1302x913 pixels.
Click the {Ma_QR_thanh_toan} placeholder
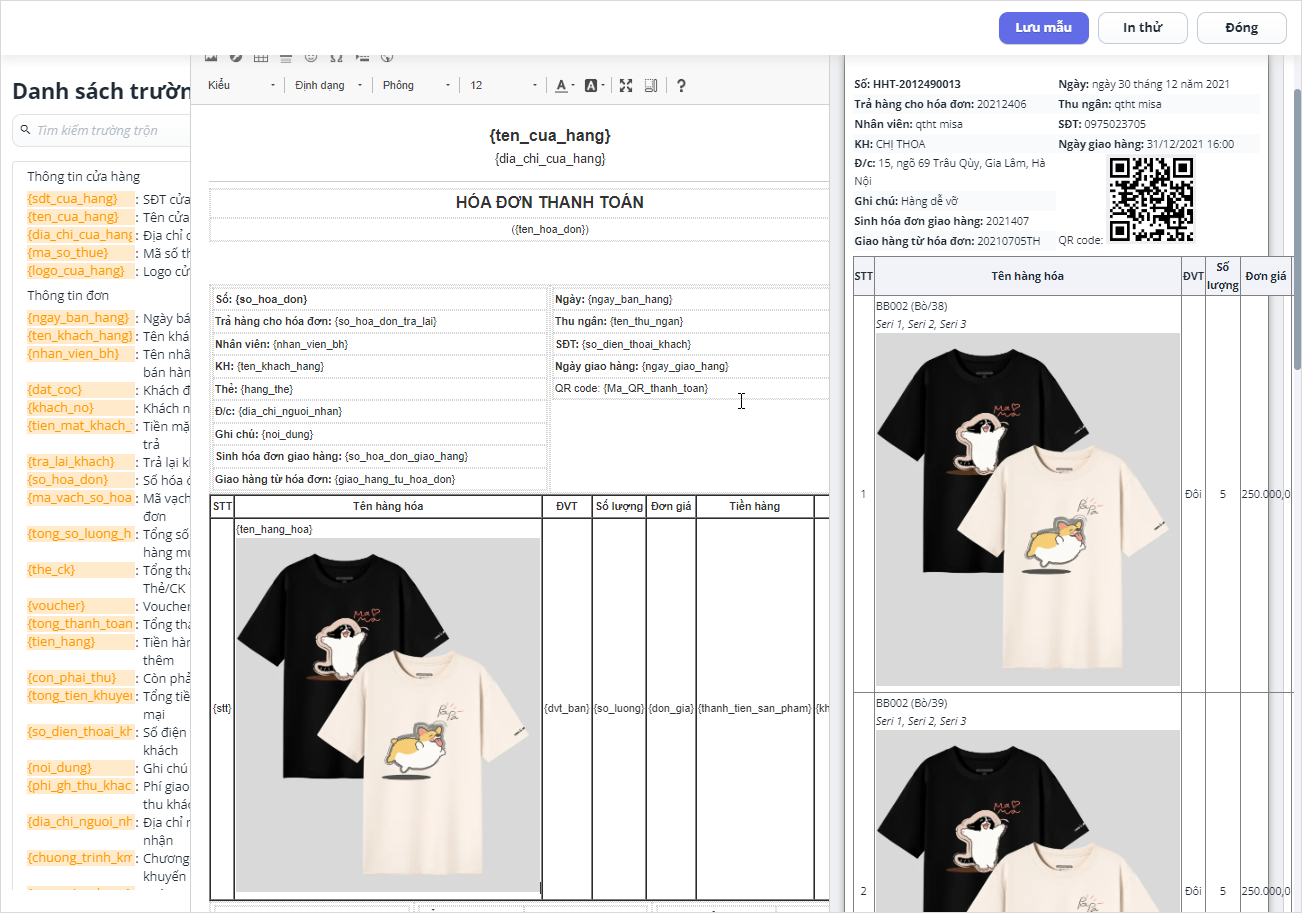tap(656, 388)
